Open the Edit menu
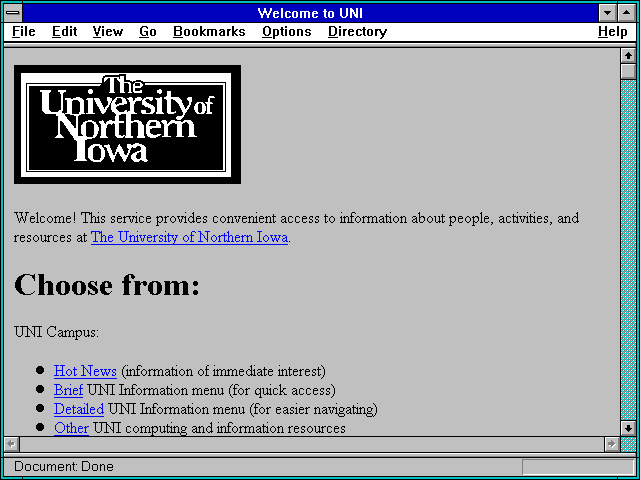The width and height of the screenshot is (640, 480). 64,32
